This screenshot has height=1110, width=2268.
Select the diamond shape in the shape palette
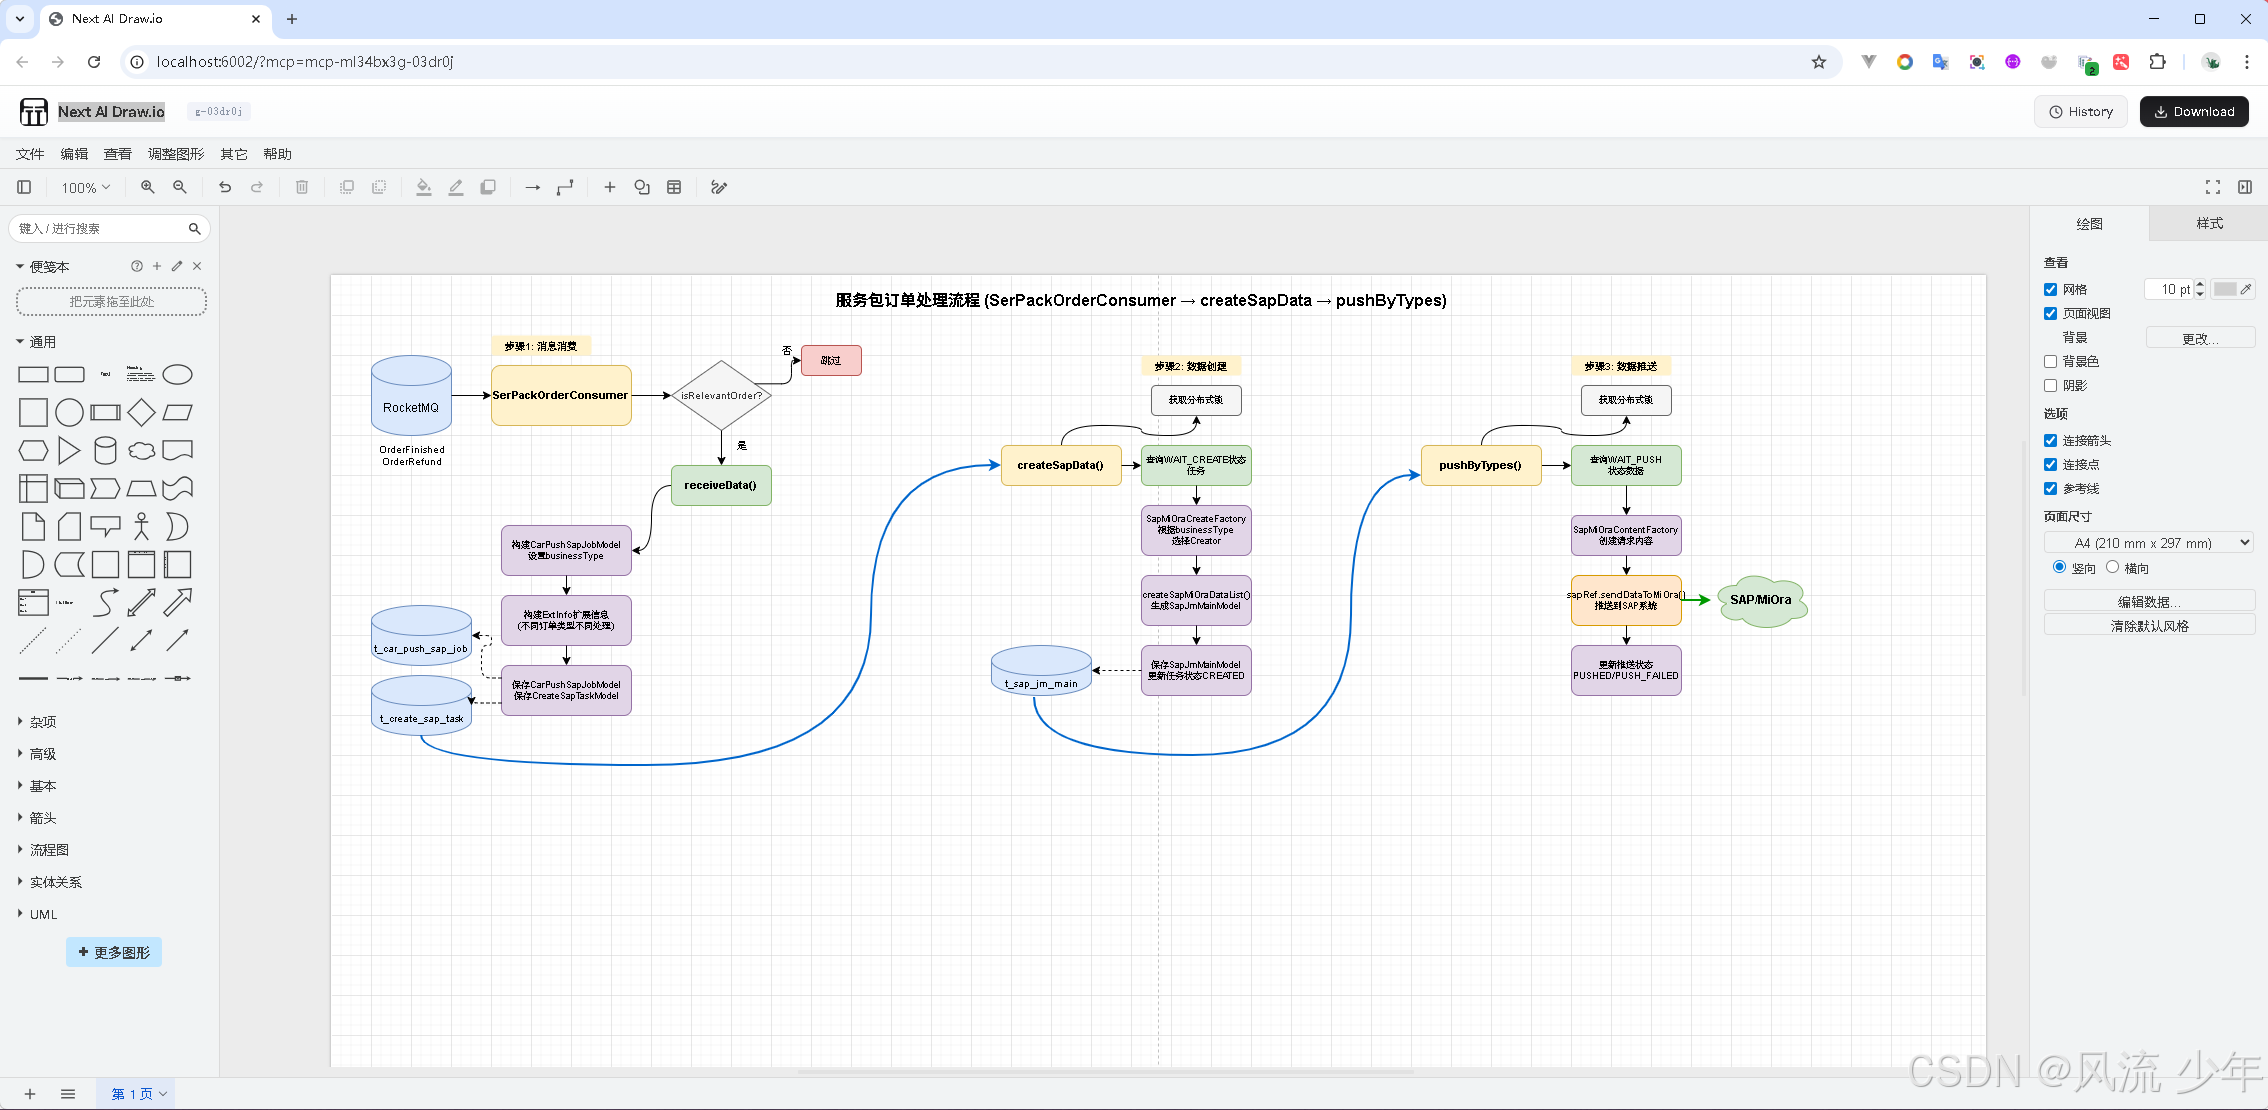(x=141, y=412)
